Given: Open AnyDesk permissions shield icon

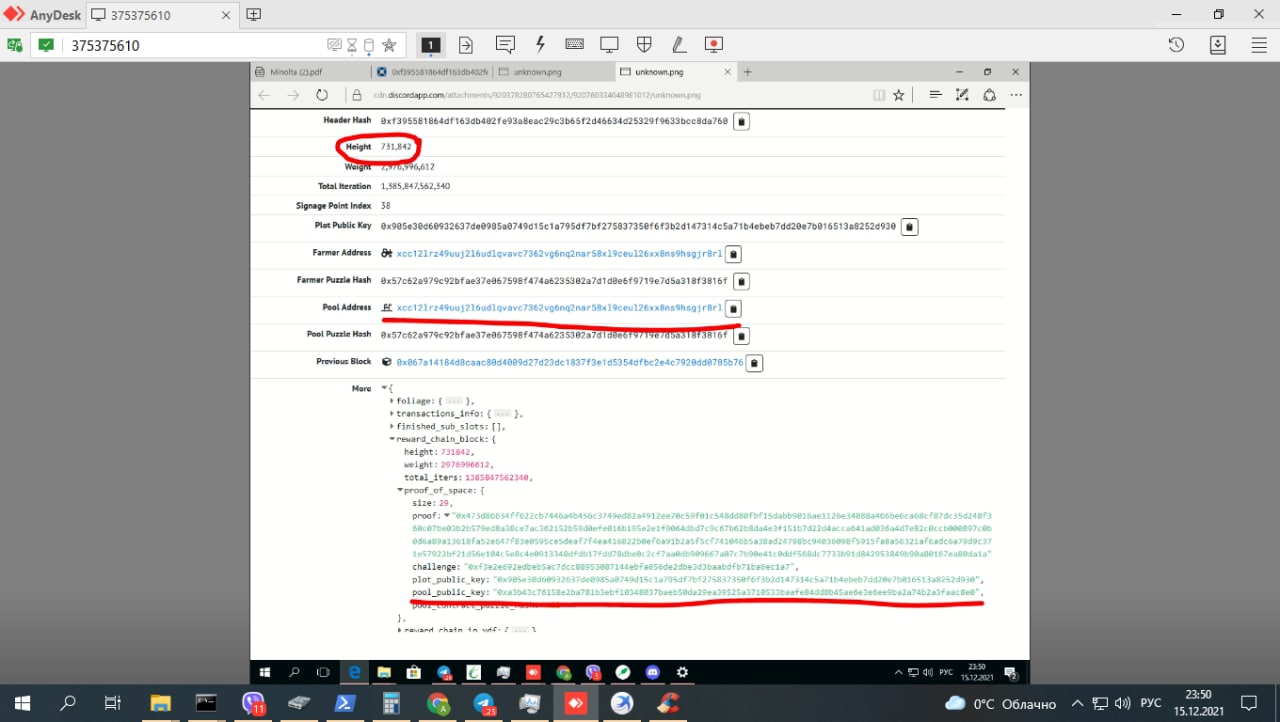Looking at the screenshot, I should point(644,45).
